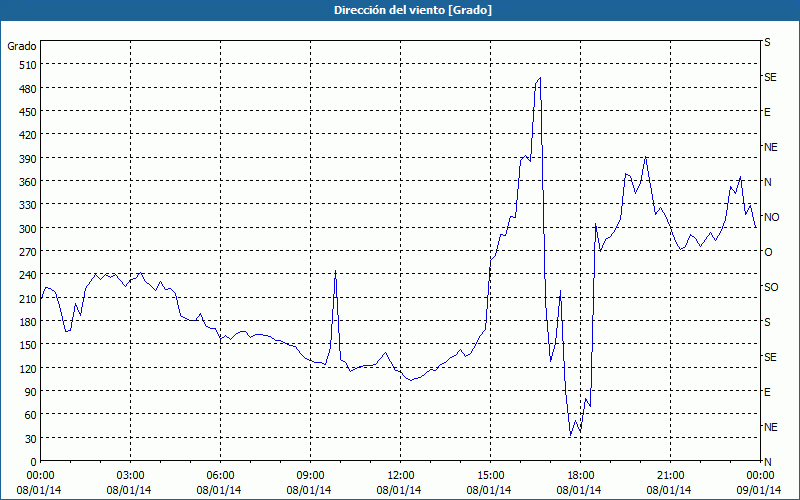This screenshot has width=800, height=500.
Task: Select the 30 degree axis label
Action: click(x=30, y=439)
